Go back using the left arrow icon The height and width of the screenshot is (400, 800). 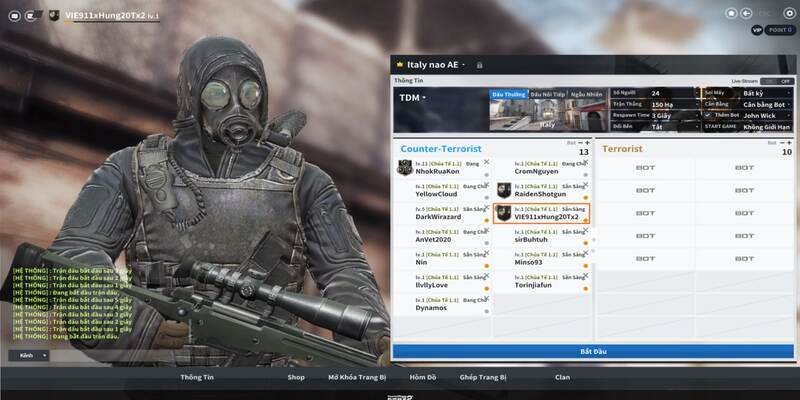(746, 13)
